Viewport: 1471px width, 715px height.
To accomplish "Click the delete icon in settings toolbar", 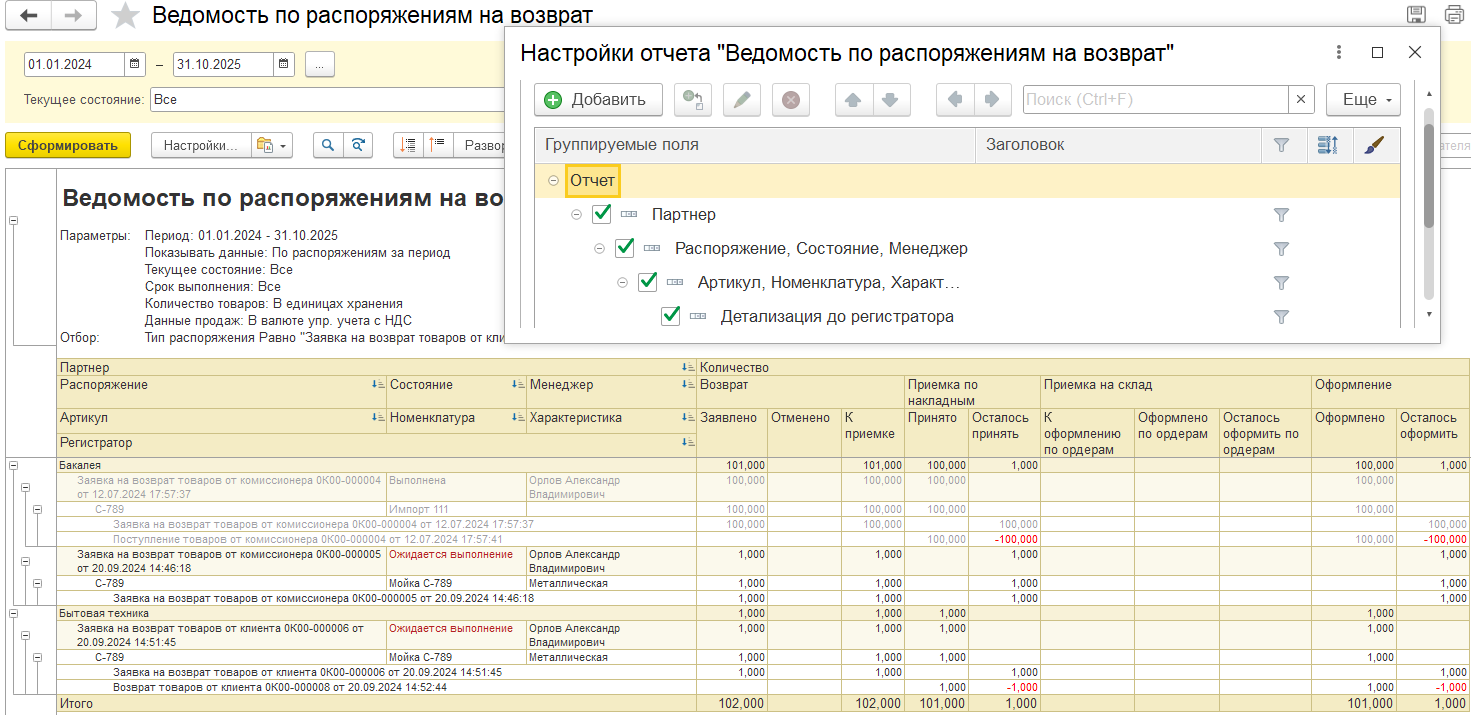I will pos(790,100).
